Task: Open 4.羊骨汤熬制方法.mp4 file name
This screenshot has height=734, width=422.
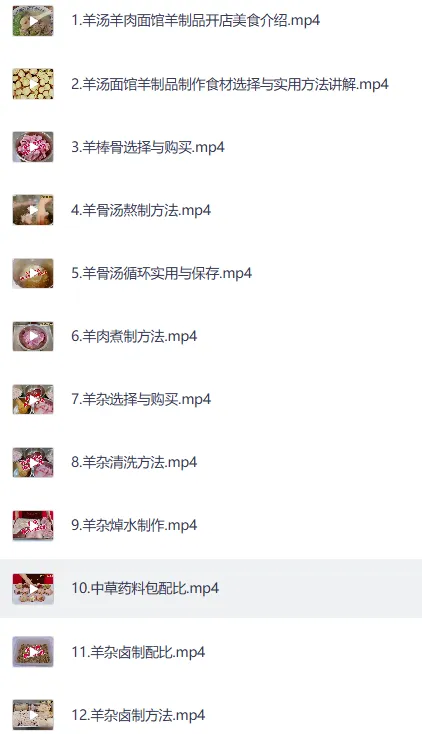Action: tap(141, 210)
